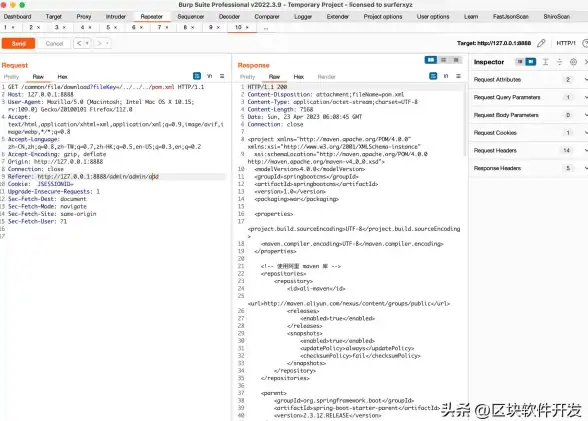Screen dimensions: 588x421
Task: Open Project options tab
Action: 382,16
